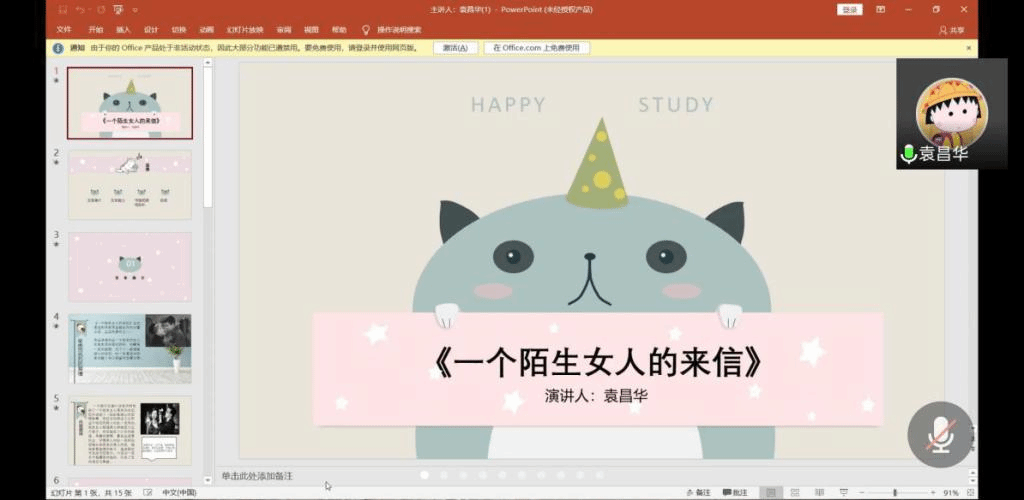Open the 文件 File menu
This screenshot has width=1024, height=500.
click(64, 30)
